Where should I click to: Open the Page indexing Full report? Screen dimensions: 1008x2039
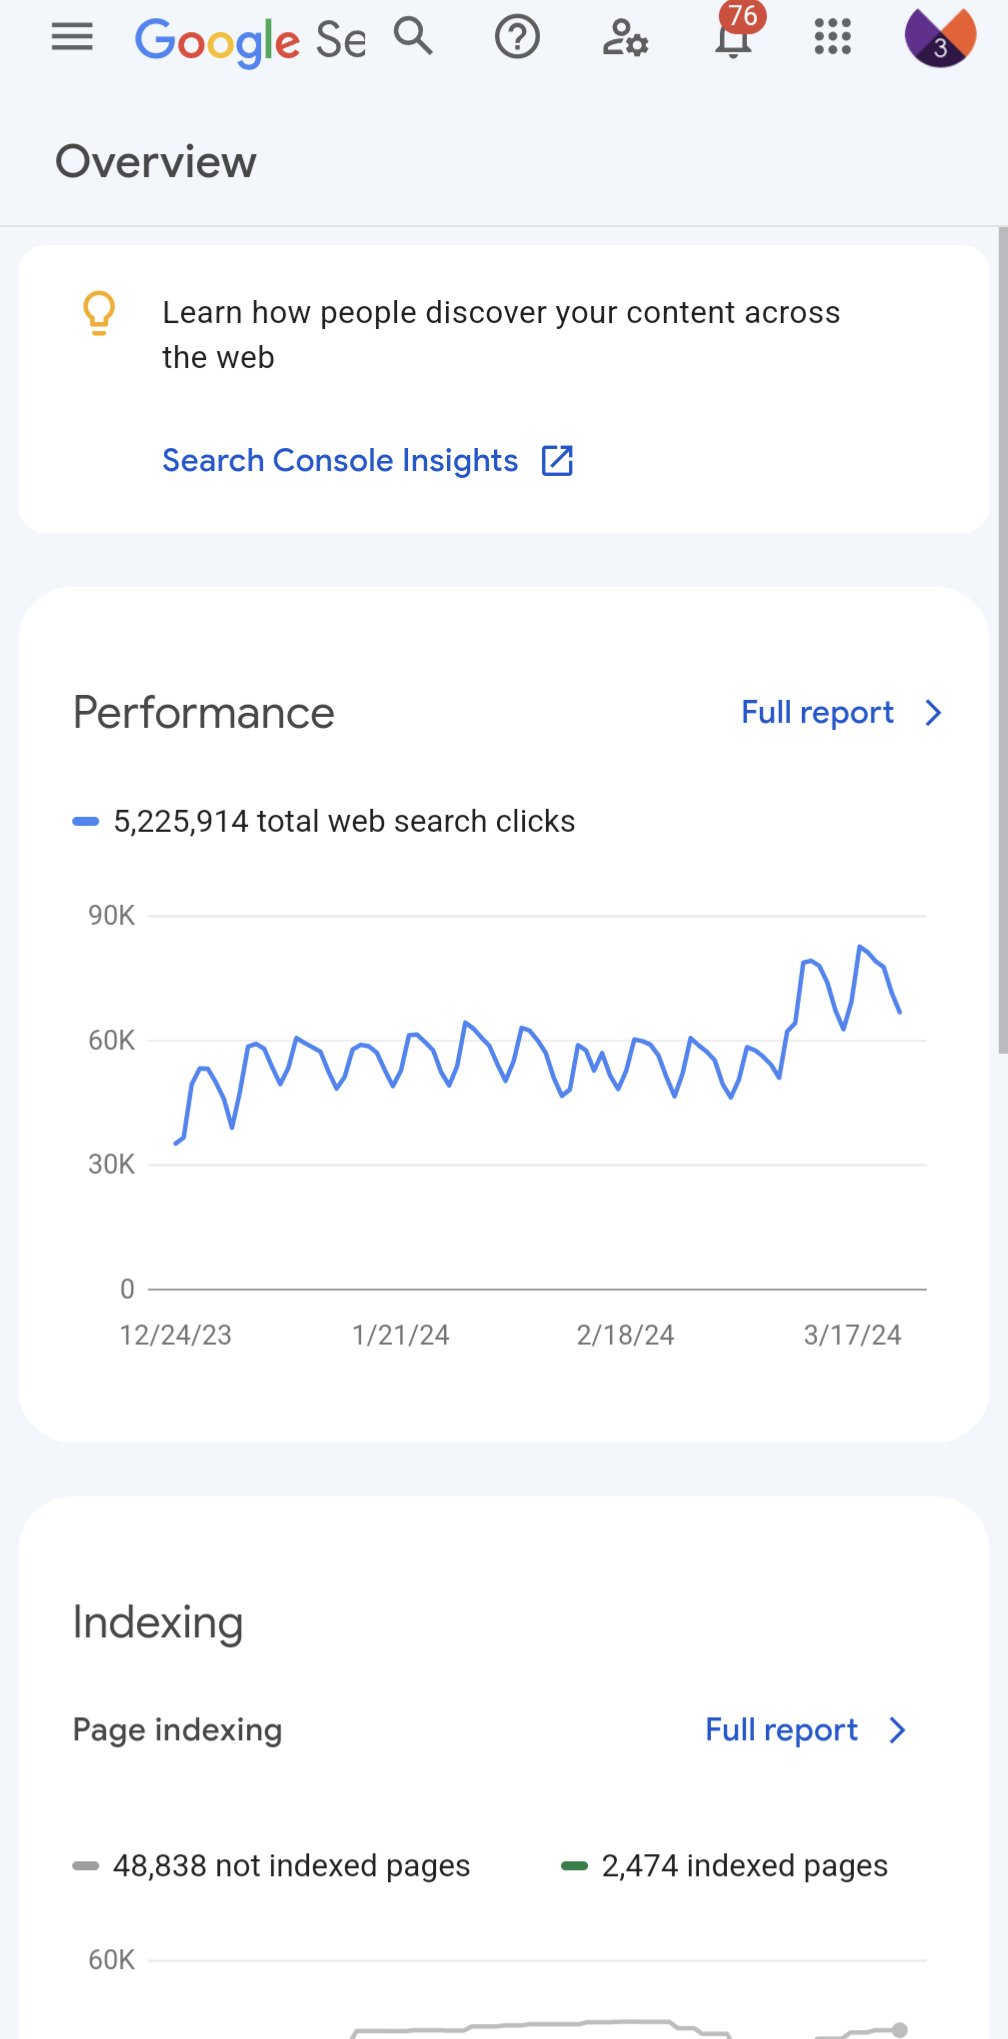pos(781,1730)
